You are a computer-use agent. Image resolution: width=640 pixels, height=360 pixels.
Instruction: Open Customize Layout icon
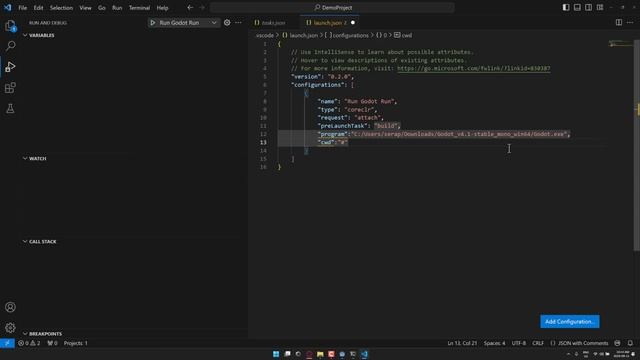(600, 7)
